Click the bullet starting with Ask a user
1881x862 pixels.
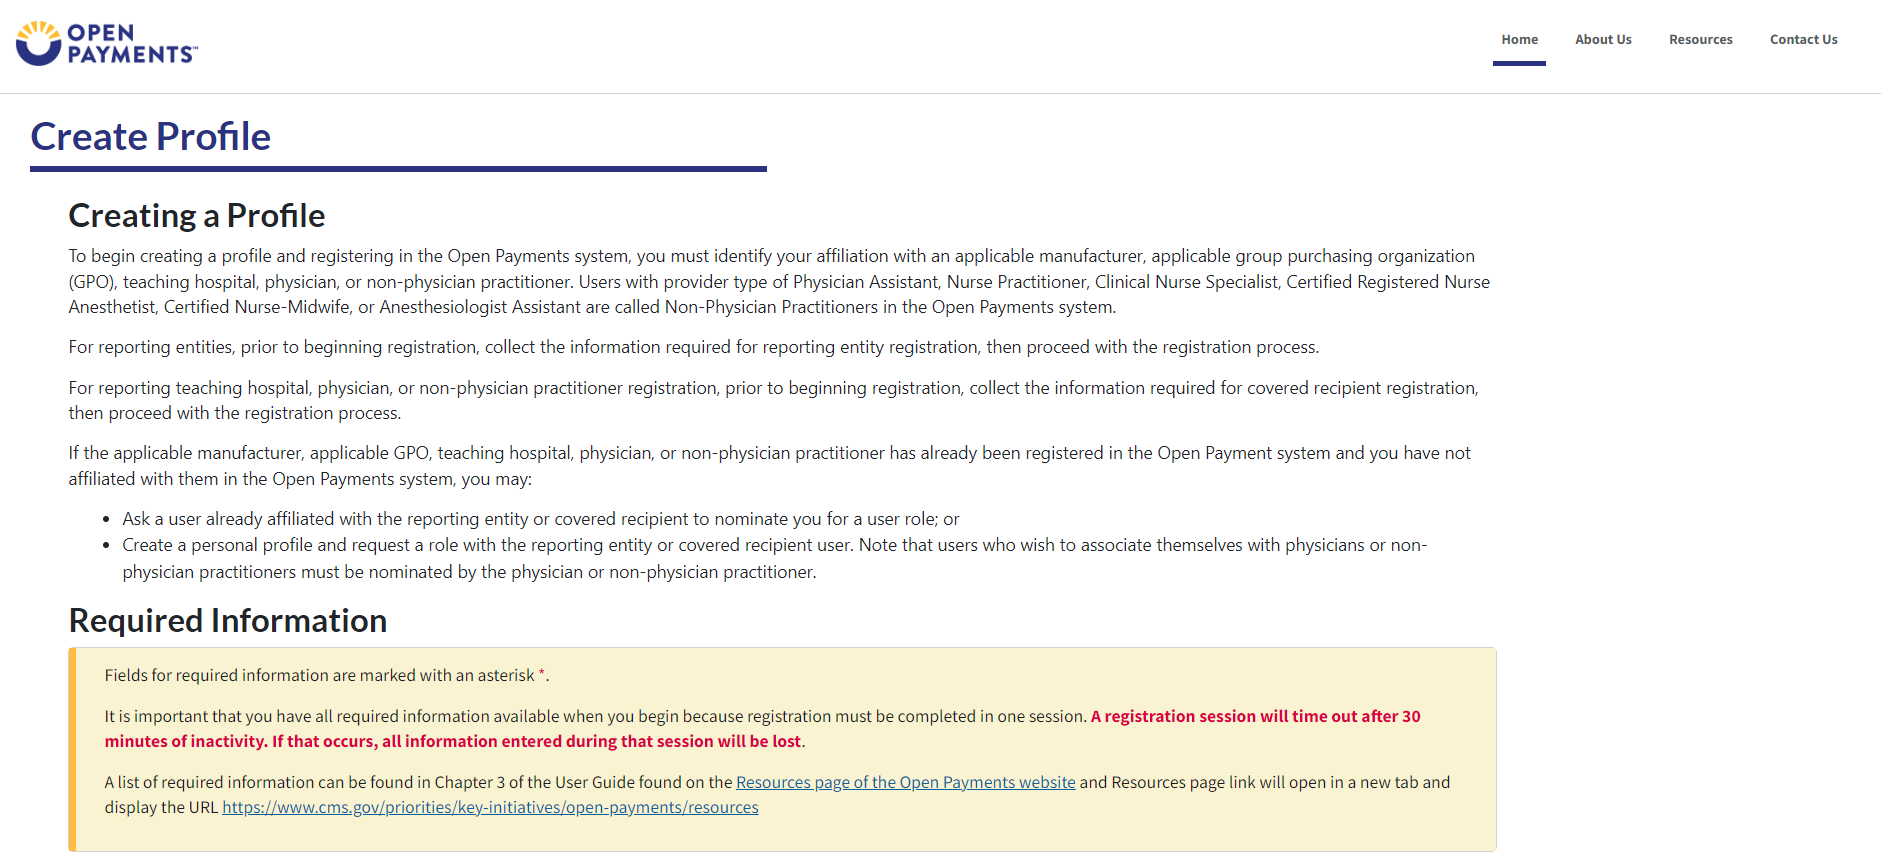tap(540, 519)
